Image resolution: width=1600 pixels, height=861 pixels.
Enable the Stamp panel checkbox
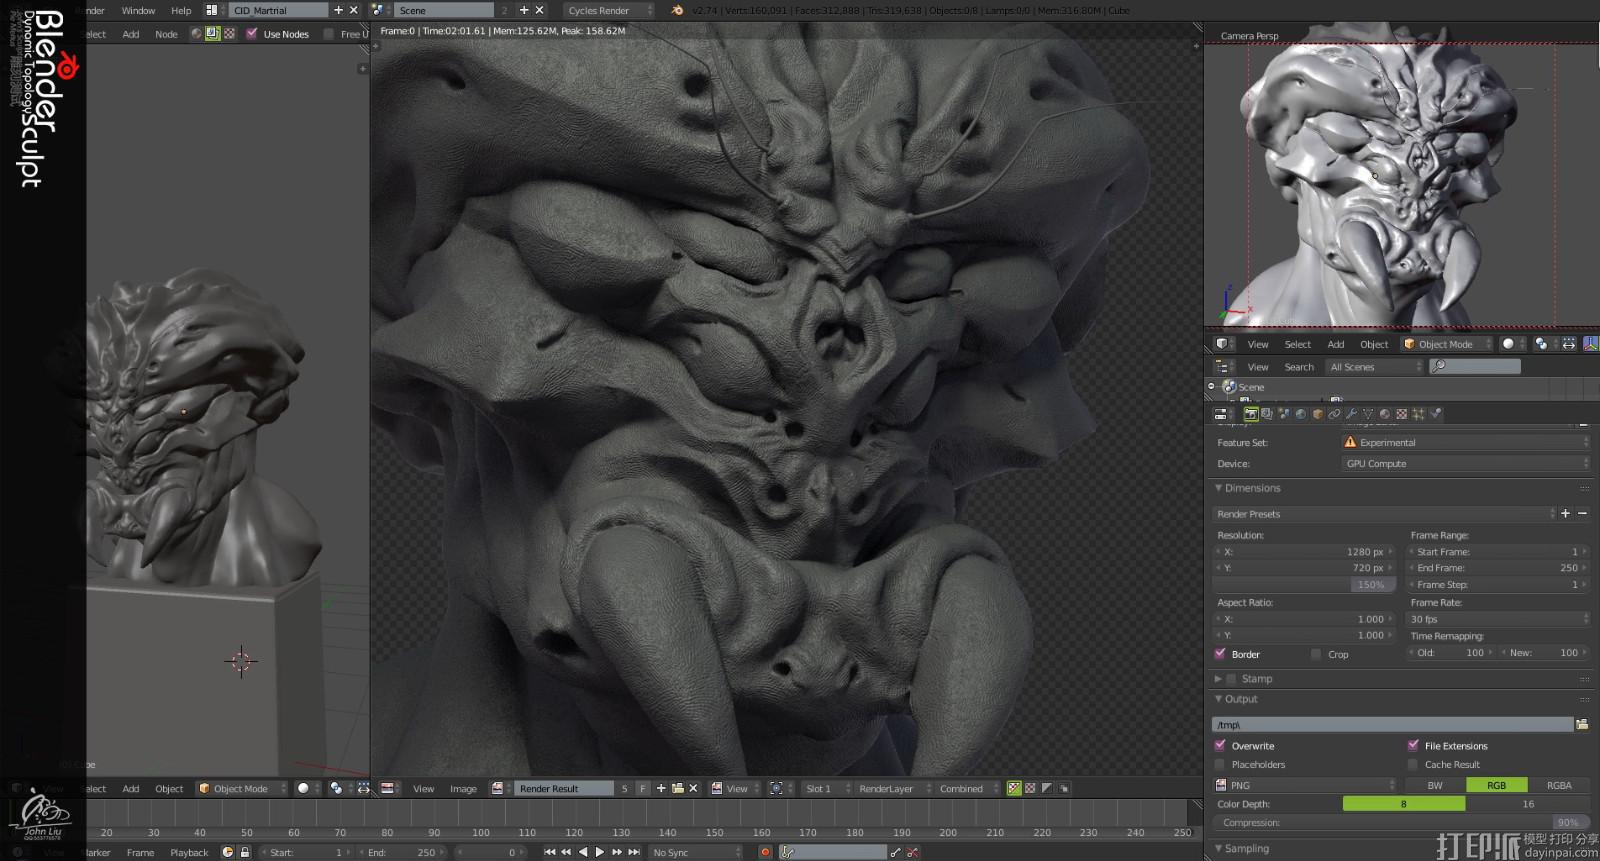pos(1232,679)
